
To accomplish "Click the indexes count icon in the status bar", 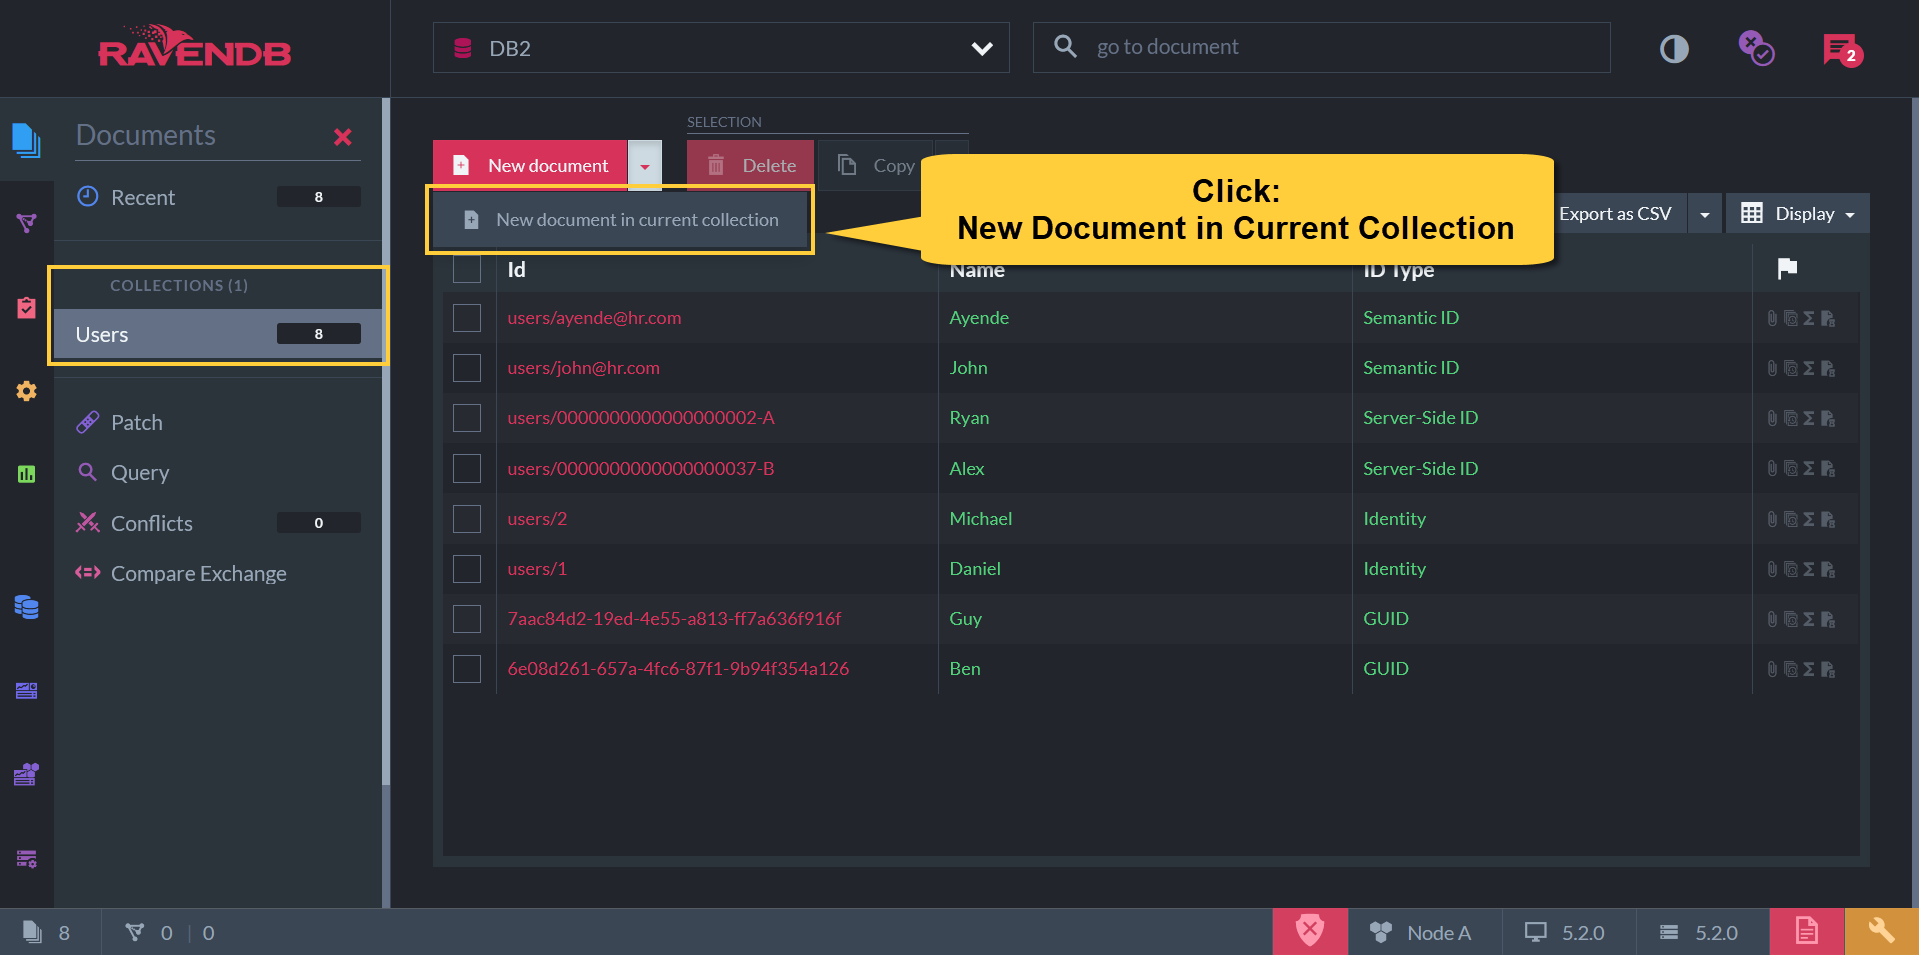I will [134, 932].
